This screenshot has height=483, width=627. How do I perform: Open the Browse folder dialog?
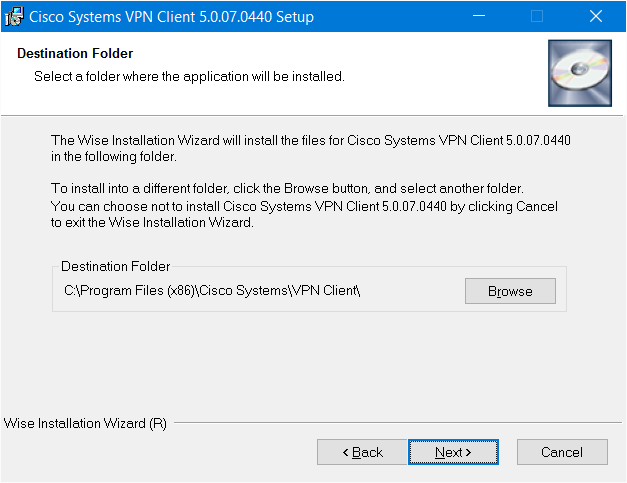tap(510, 291)
